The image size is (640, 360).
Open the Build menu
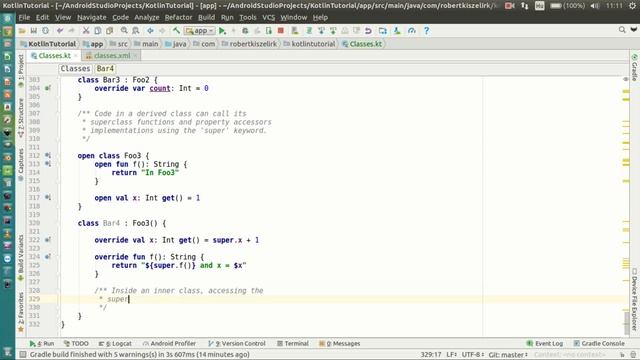(207, 18)
